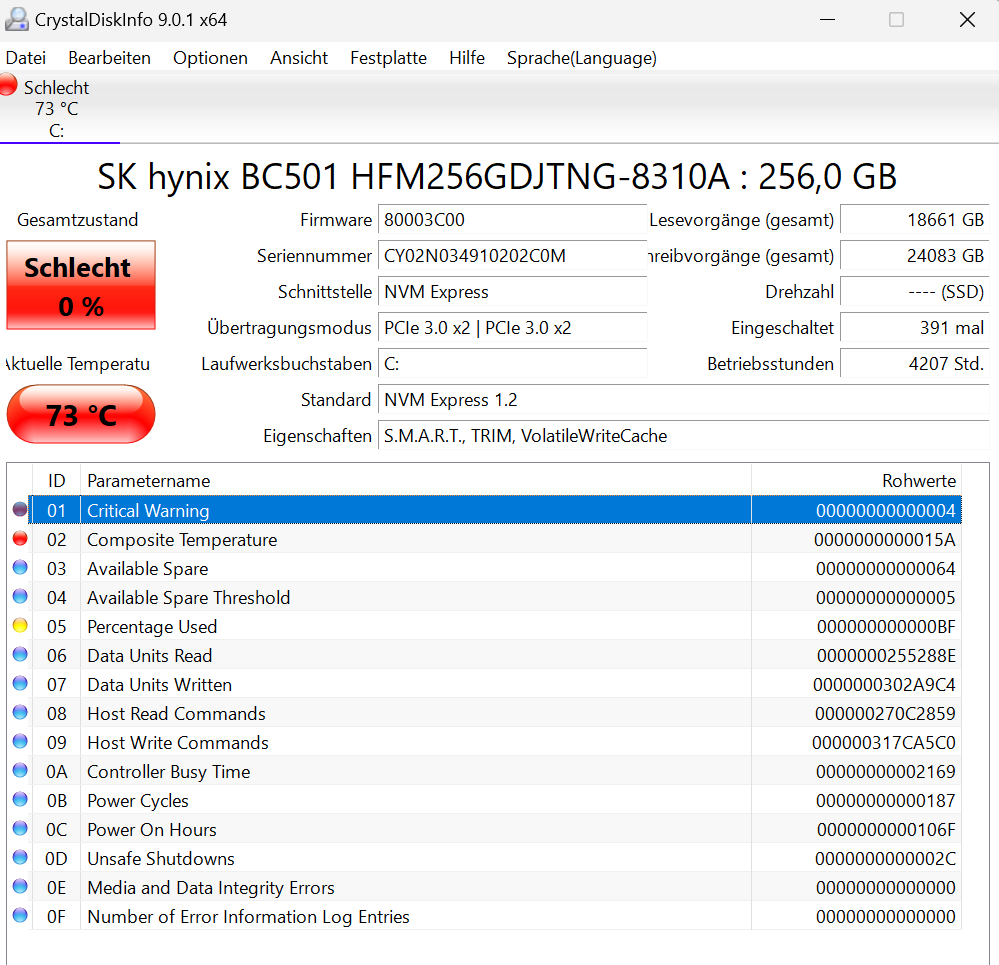Click the blue status orb of Power Cycles
Viewport: 999px width, 965px height.
pos(20,799)
